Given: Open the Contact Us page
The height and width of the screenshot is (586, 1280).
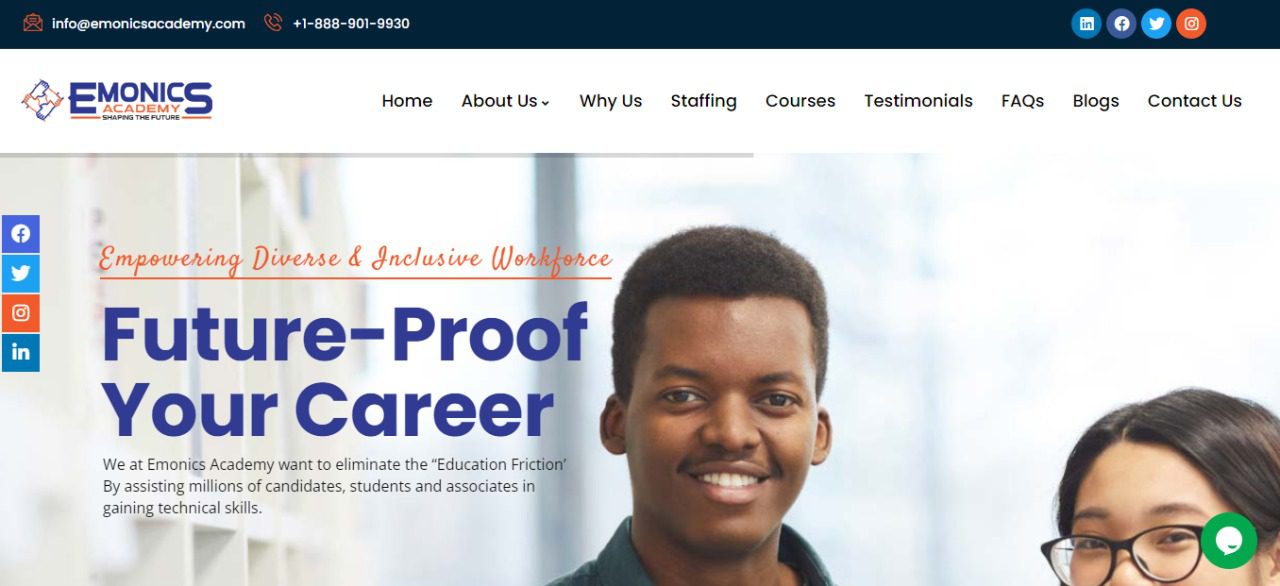Looking at the screenshot, I should point(1194,101).
